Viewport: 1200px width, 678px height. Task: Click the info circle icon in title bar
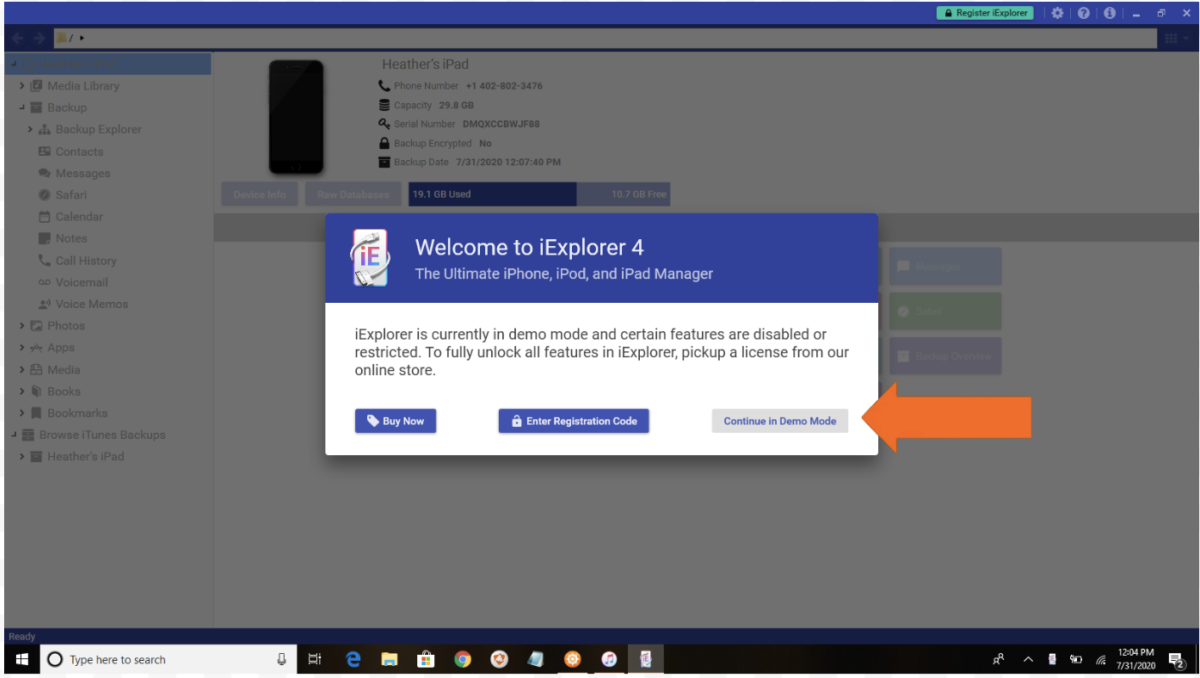click(1109, 13)
